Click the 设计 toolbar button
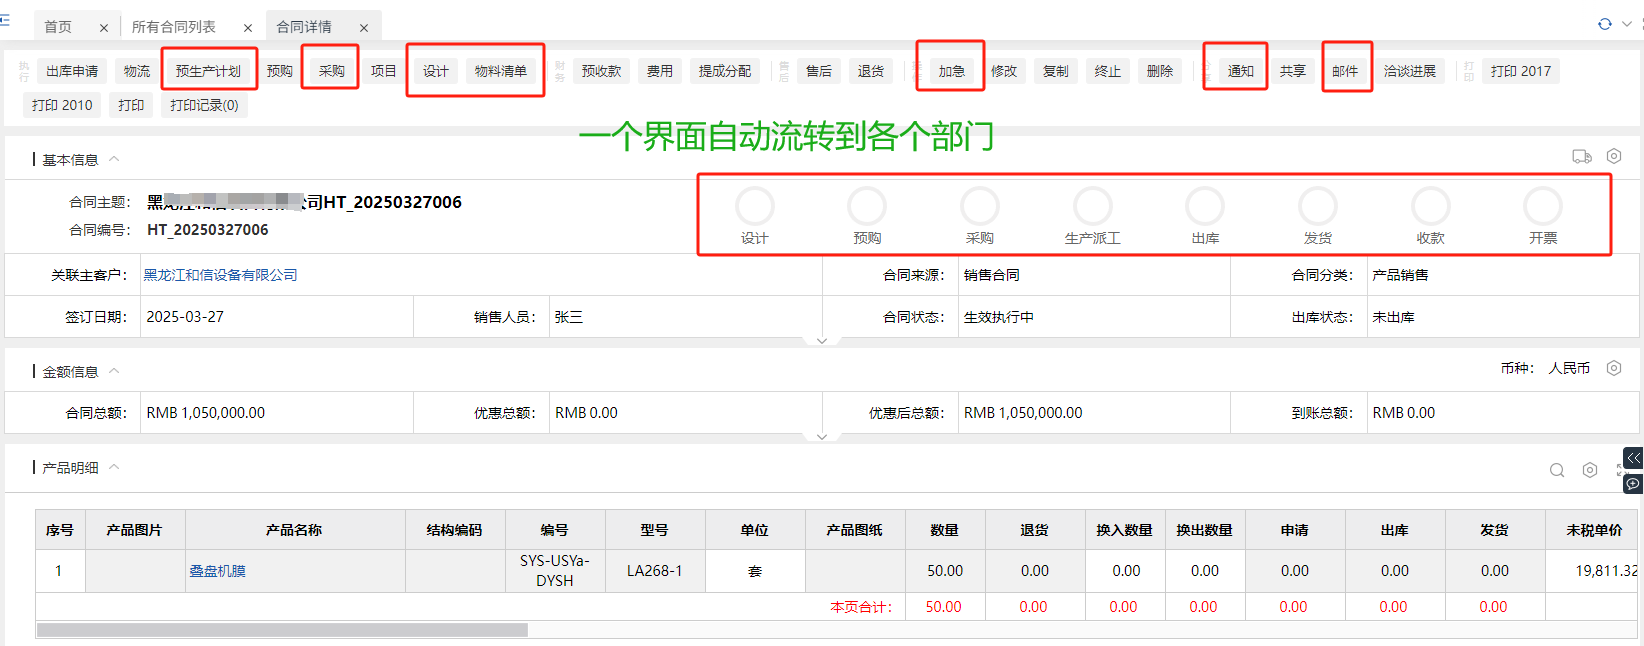The height and width of the screenshot is (646, 1644). pyautogui.click(x=436, y=71)
